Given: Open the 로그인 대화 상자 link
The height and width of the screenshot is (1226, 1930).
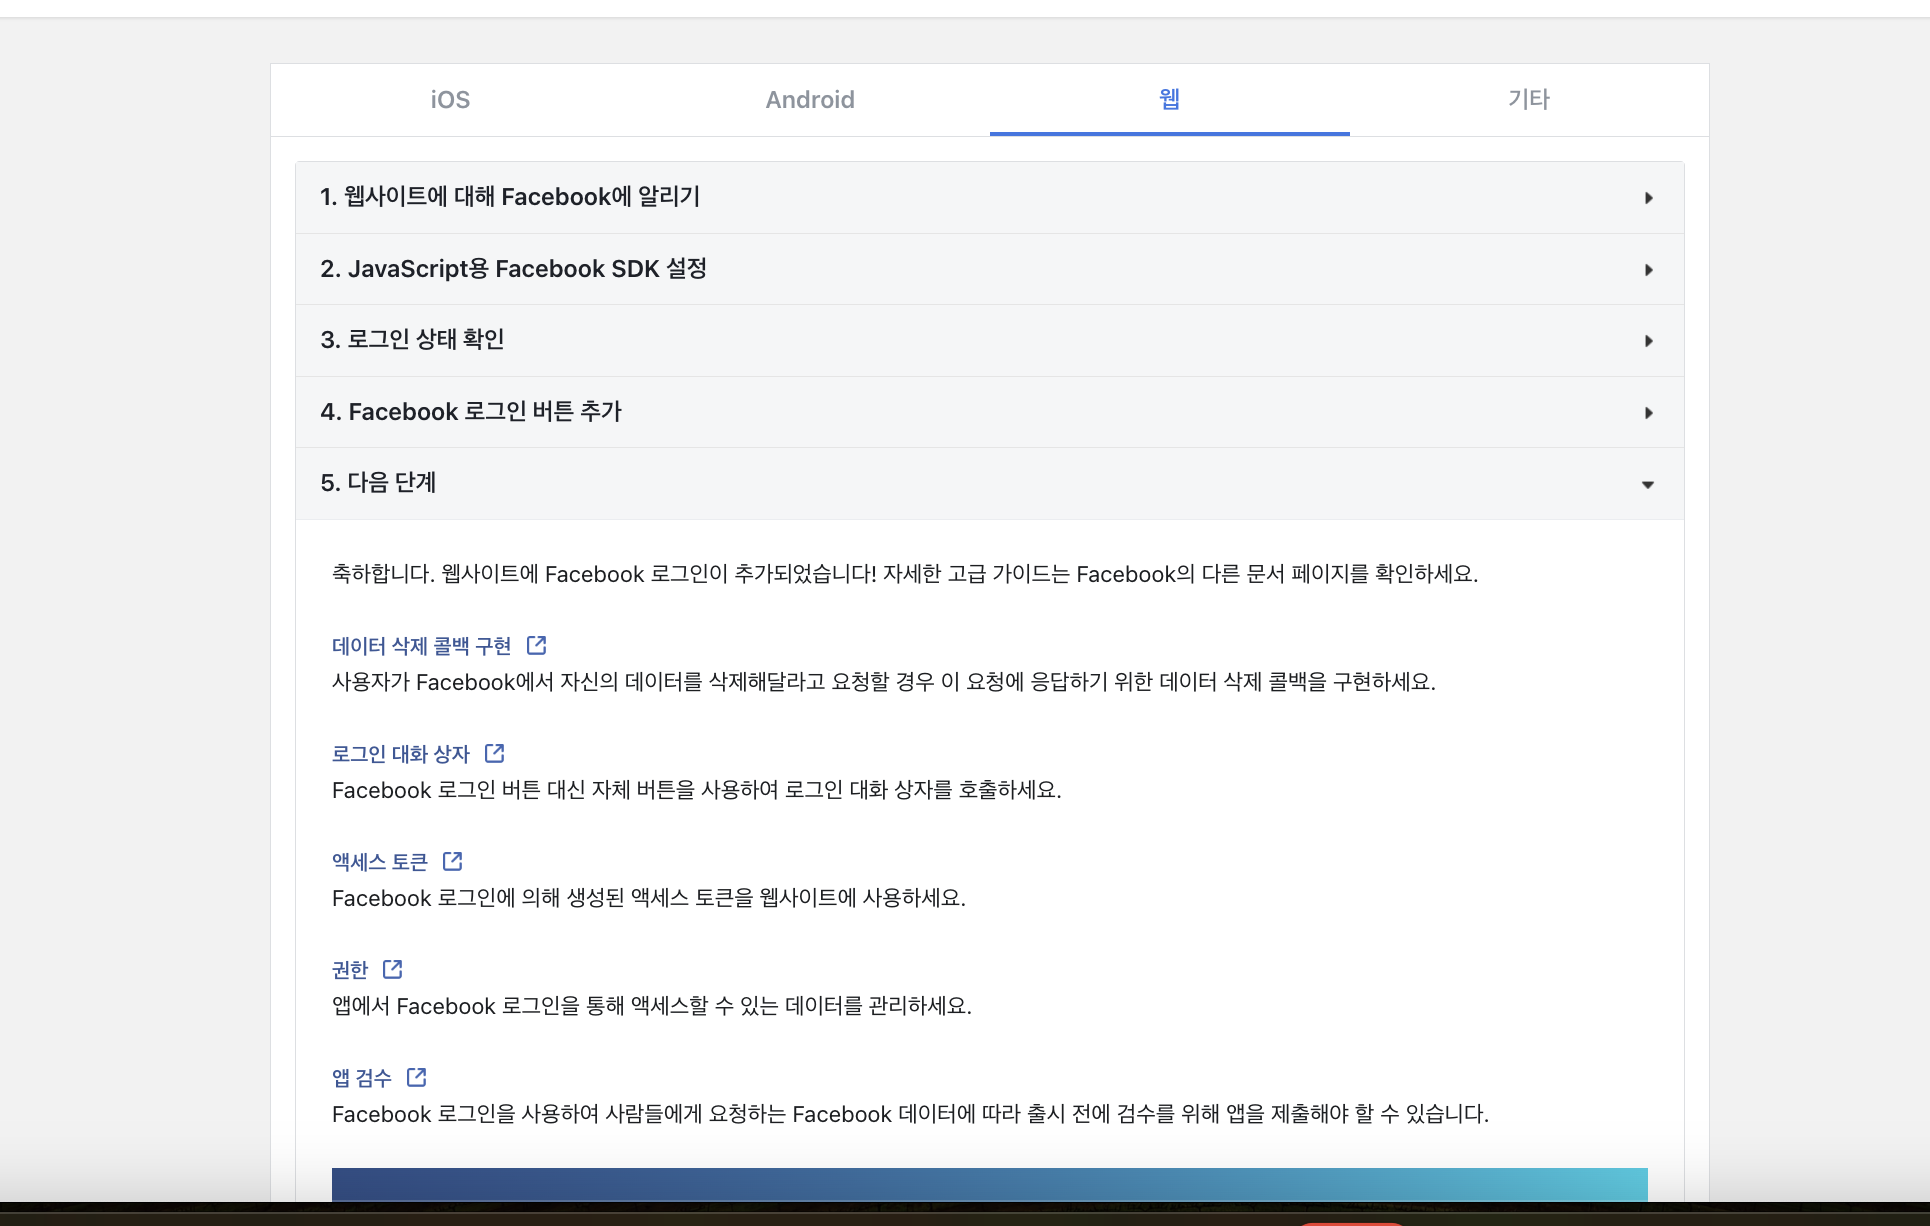Looking at the screenshot, I should 400,754.
